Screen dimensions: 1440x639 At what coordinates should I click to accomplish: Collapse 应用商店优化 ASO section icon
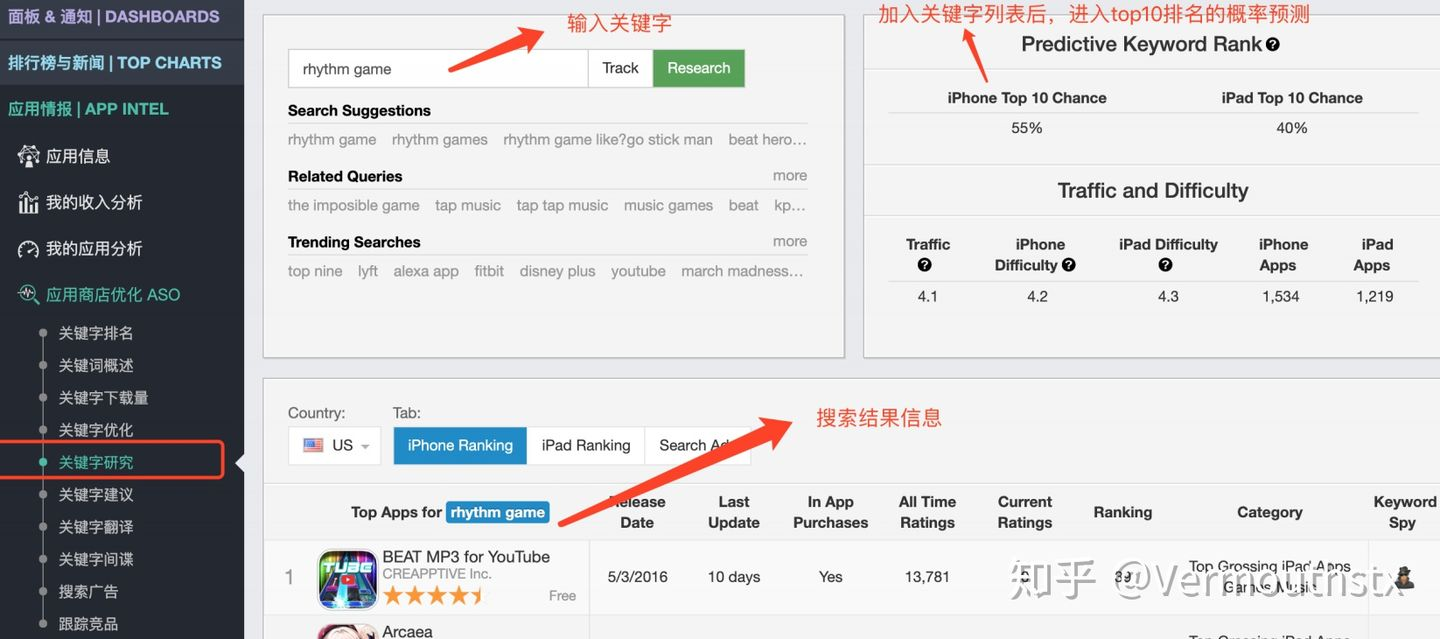pos(28,295)
